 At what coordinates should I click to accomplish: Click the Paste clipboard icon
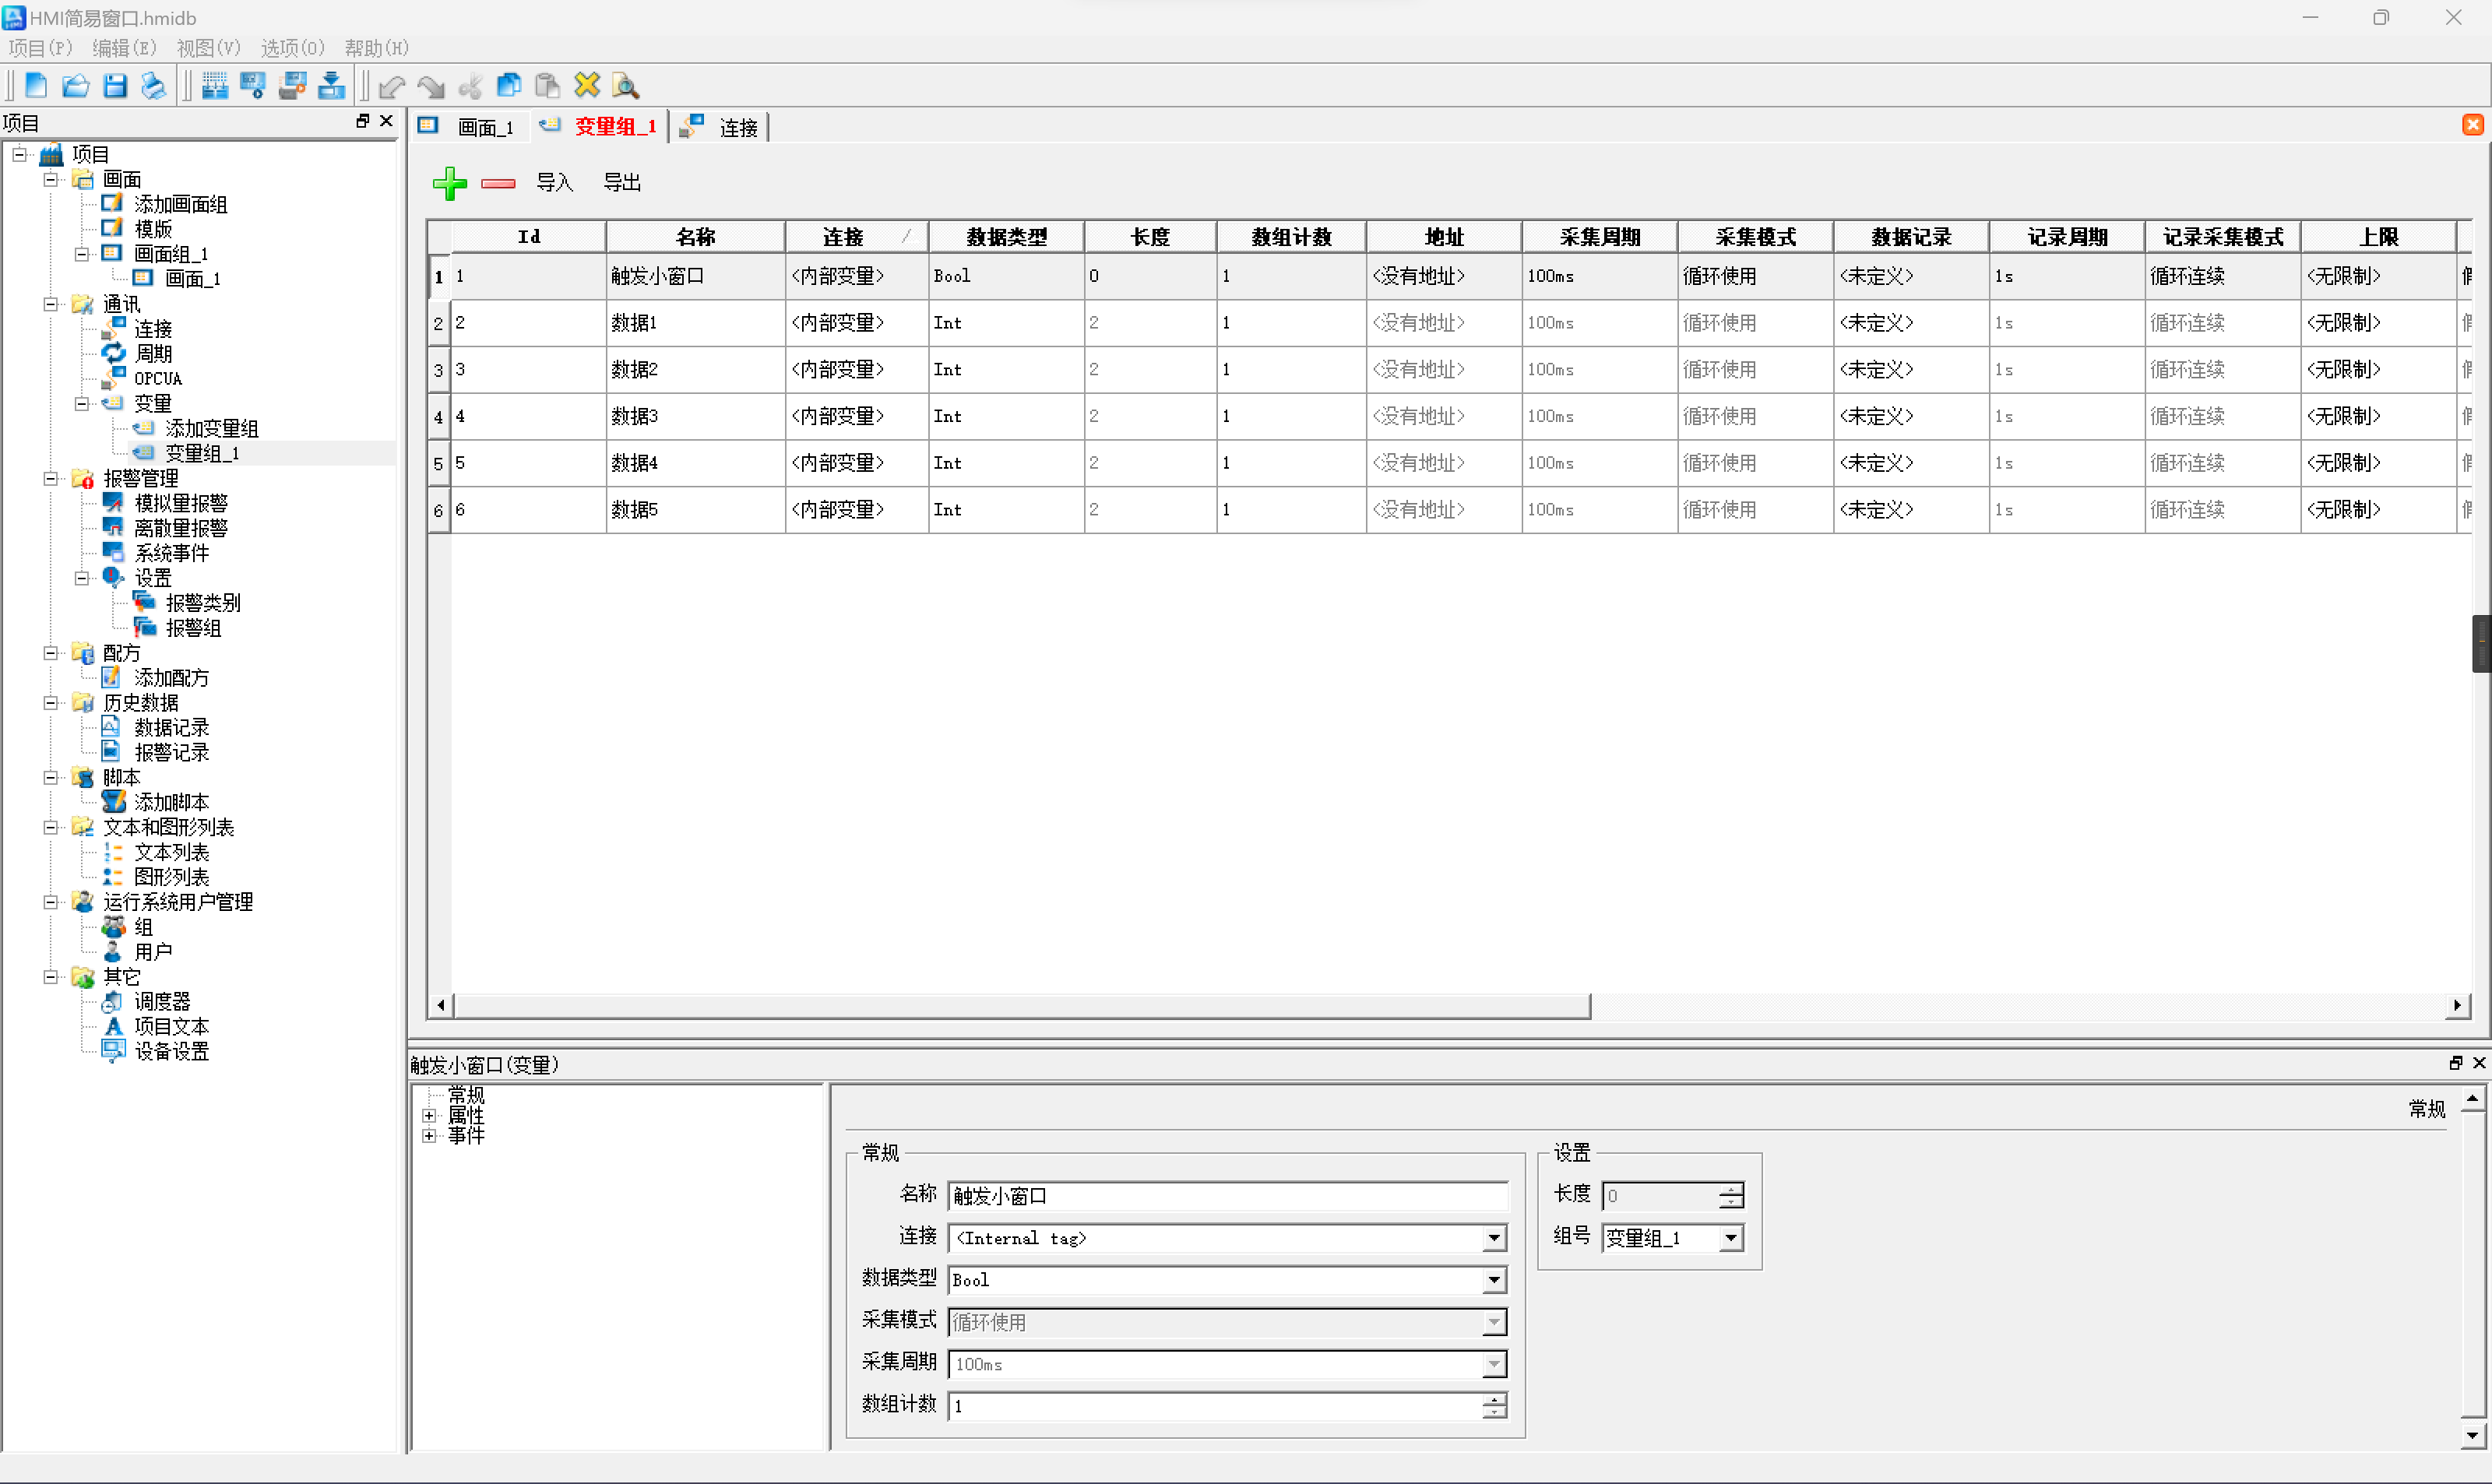(x=547, y=86)
